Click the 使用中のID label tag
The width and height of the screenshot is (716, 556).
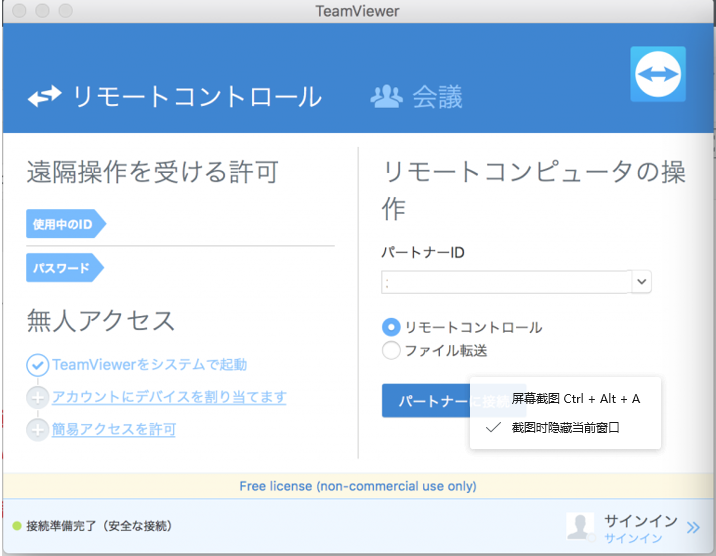click(x=66, y=224)
